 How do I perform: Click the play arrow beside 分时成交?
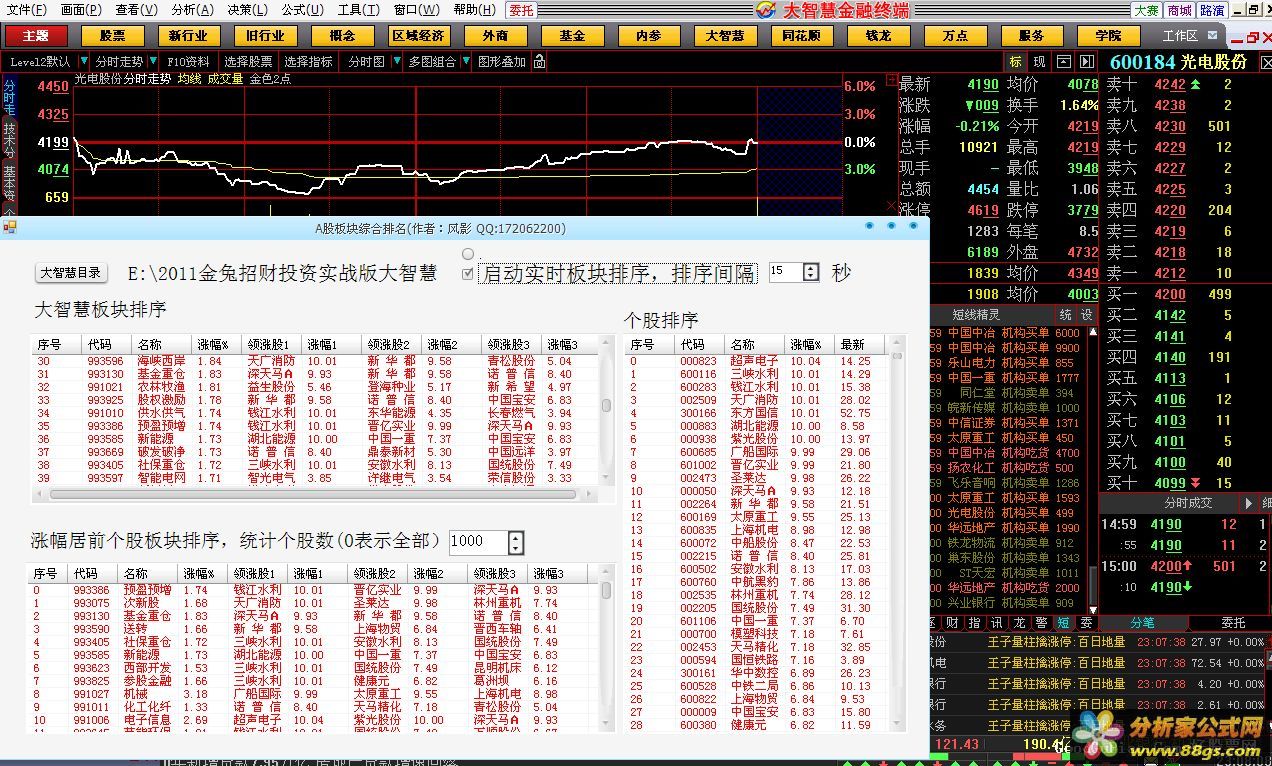click(1248, 503)
